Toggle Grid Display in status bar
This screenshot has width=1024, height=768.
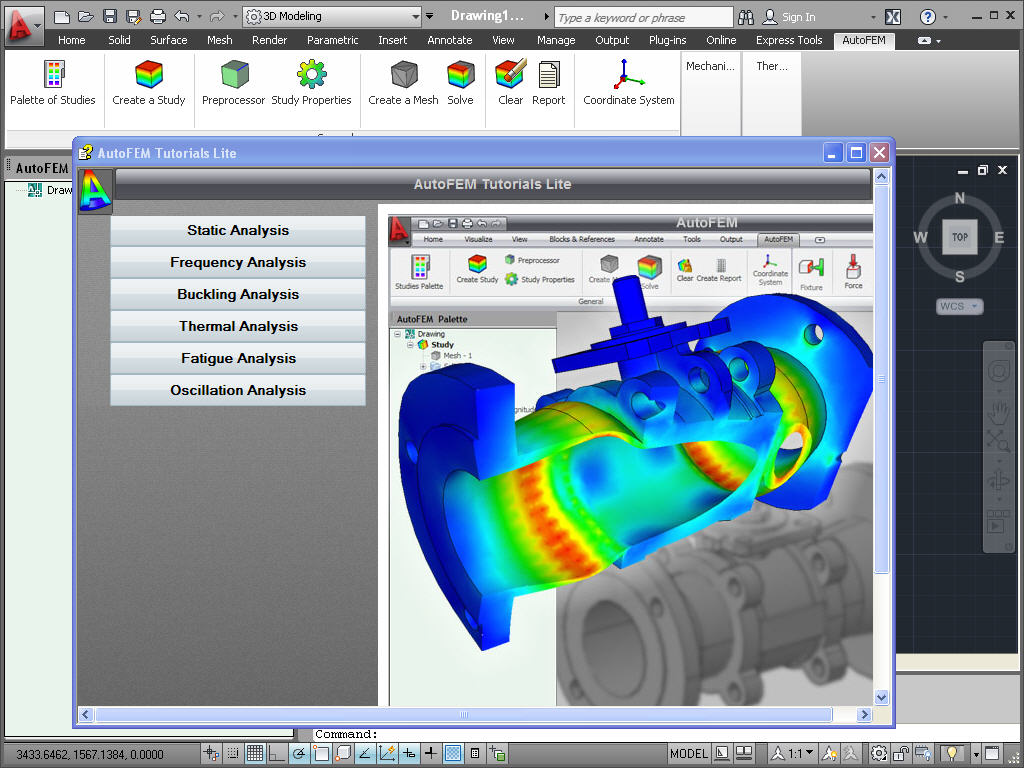[x=255, y=754]
